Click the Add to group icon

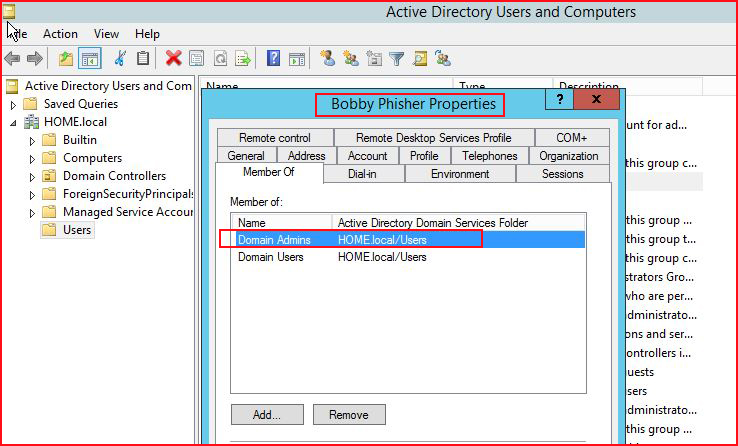click(x=443, y=58)
